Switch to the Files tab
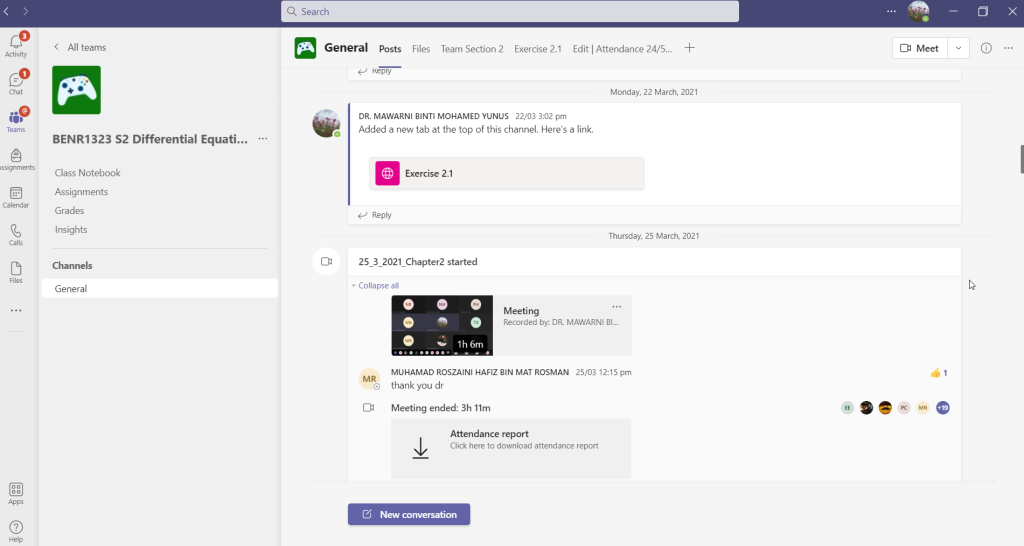This screenshot has width=1024, height=546. pyautogui.click(x=421, y=49)
